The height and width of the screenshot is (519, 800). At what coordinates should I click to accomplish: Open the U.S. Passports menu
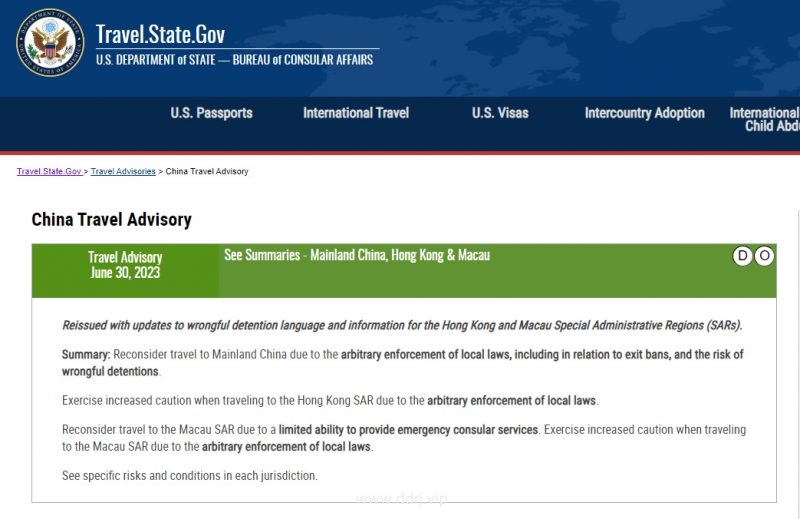(211, 113)
